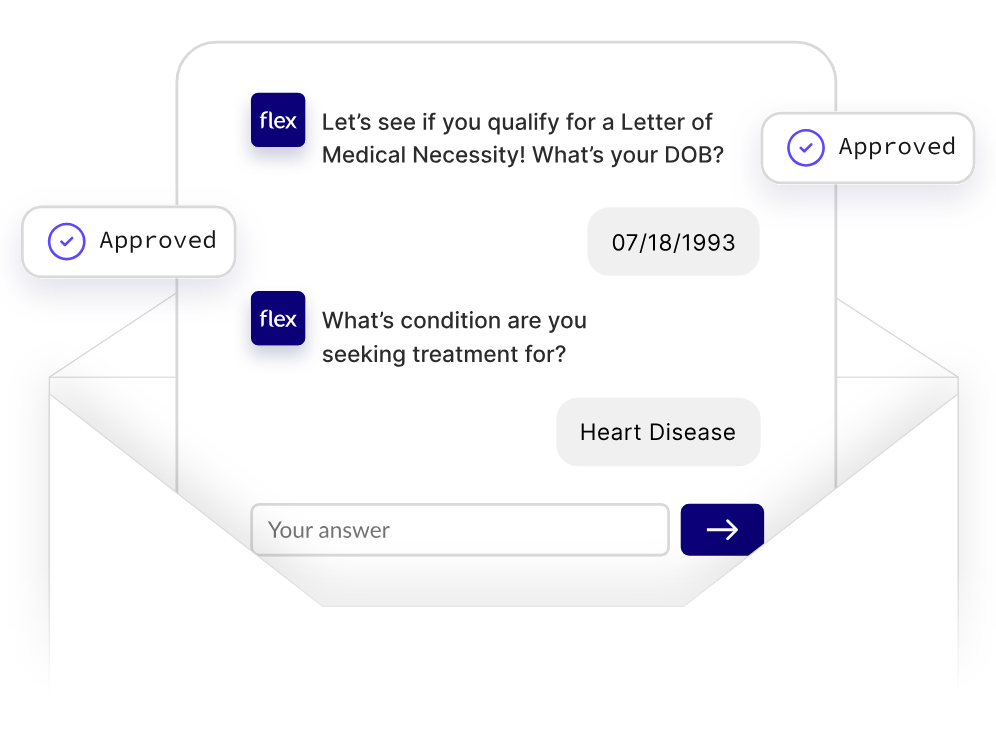
Task: Click the flex logo beside the DOB question
Action: tap(277, 120)
